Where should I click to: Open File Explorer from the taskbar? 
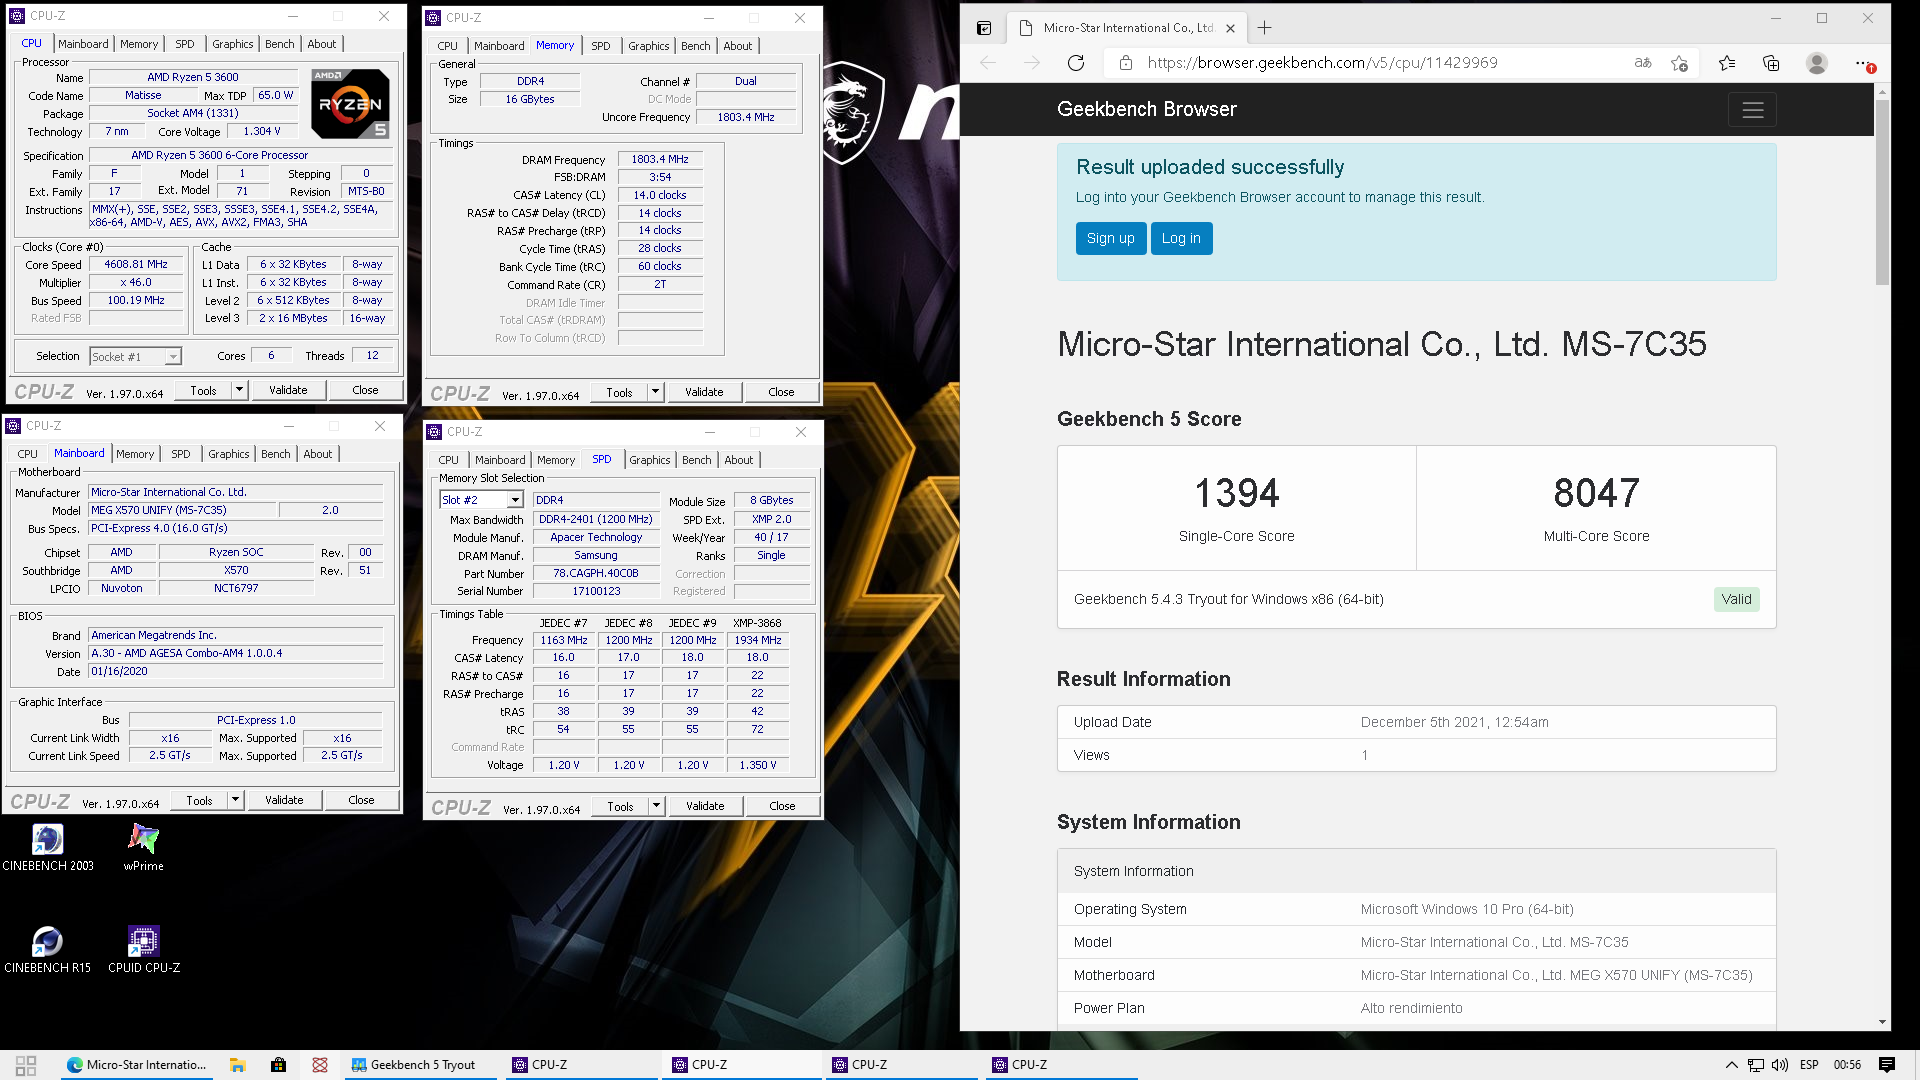(237, 1065)
